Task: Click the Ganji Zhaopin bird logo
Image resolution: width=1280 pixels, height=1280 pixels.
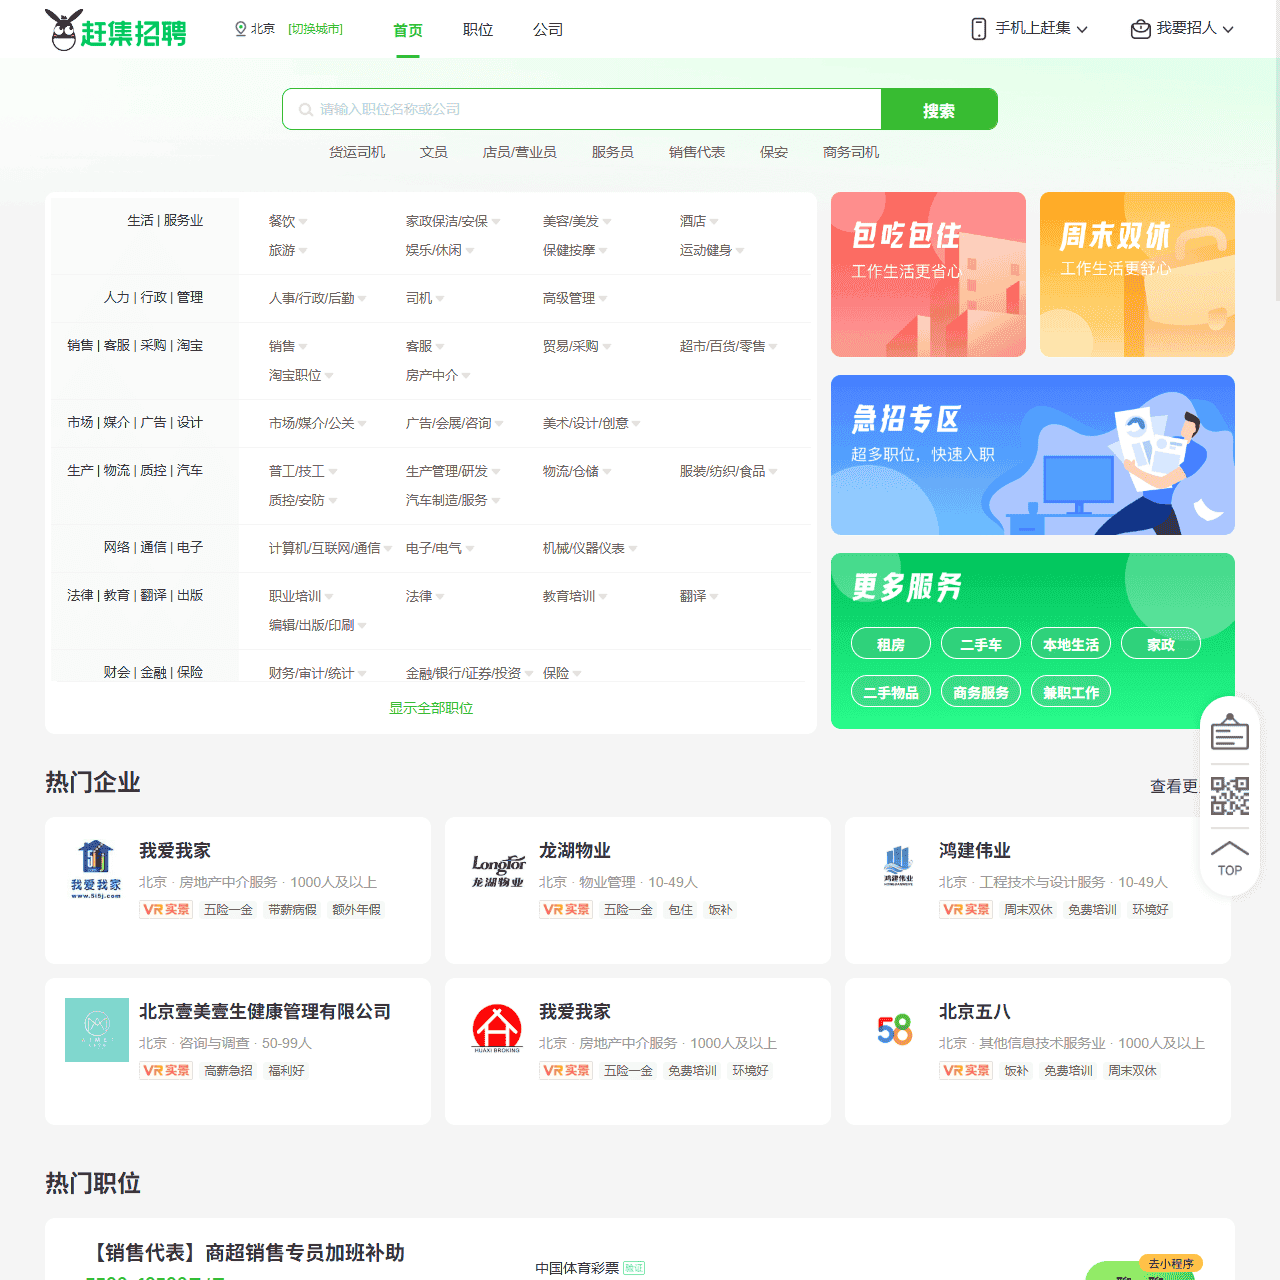Action: pos(65,28)
